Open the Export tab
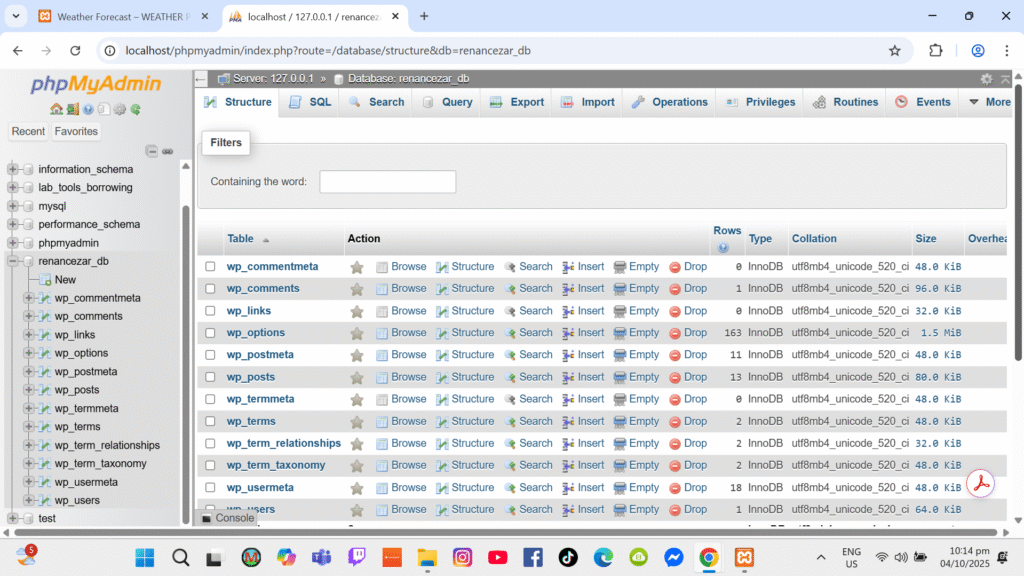1024x576 pixels. point(517,102)
